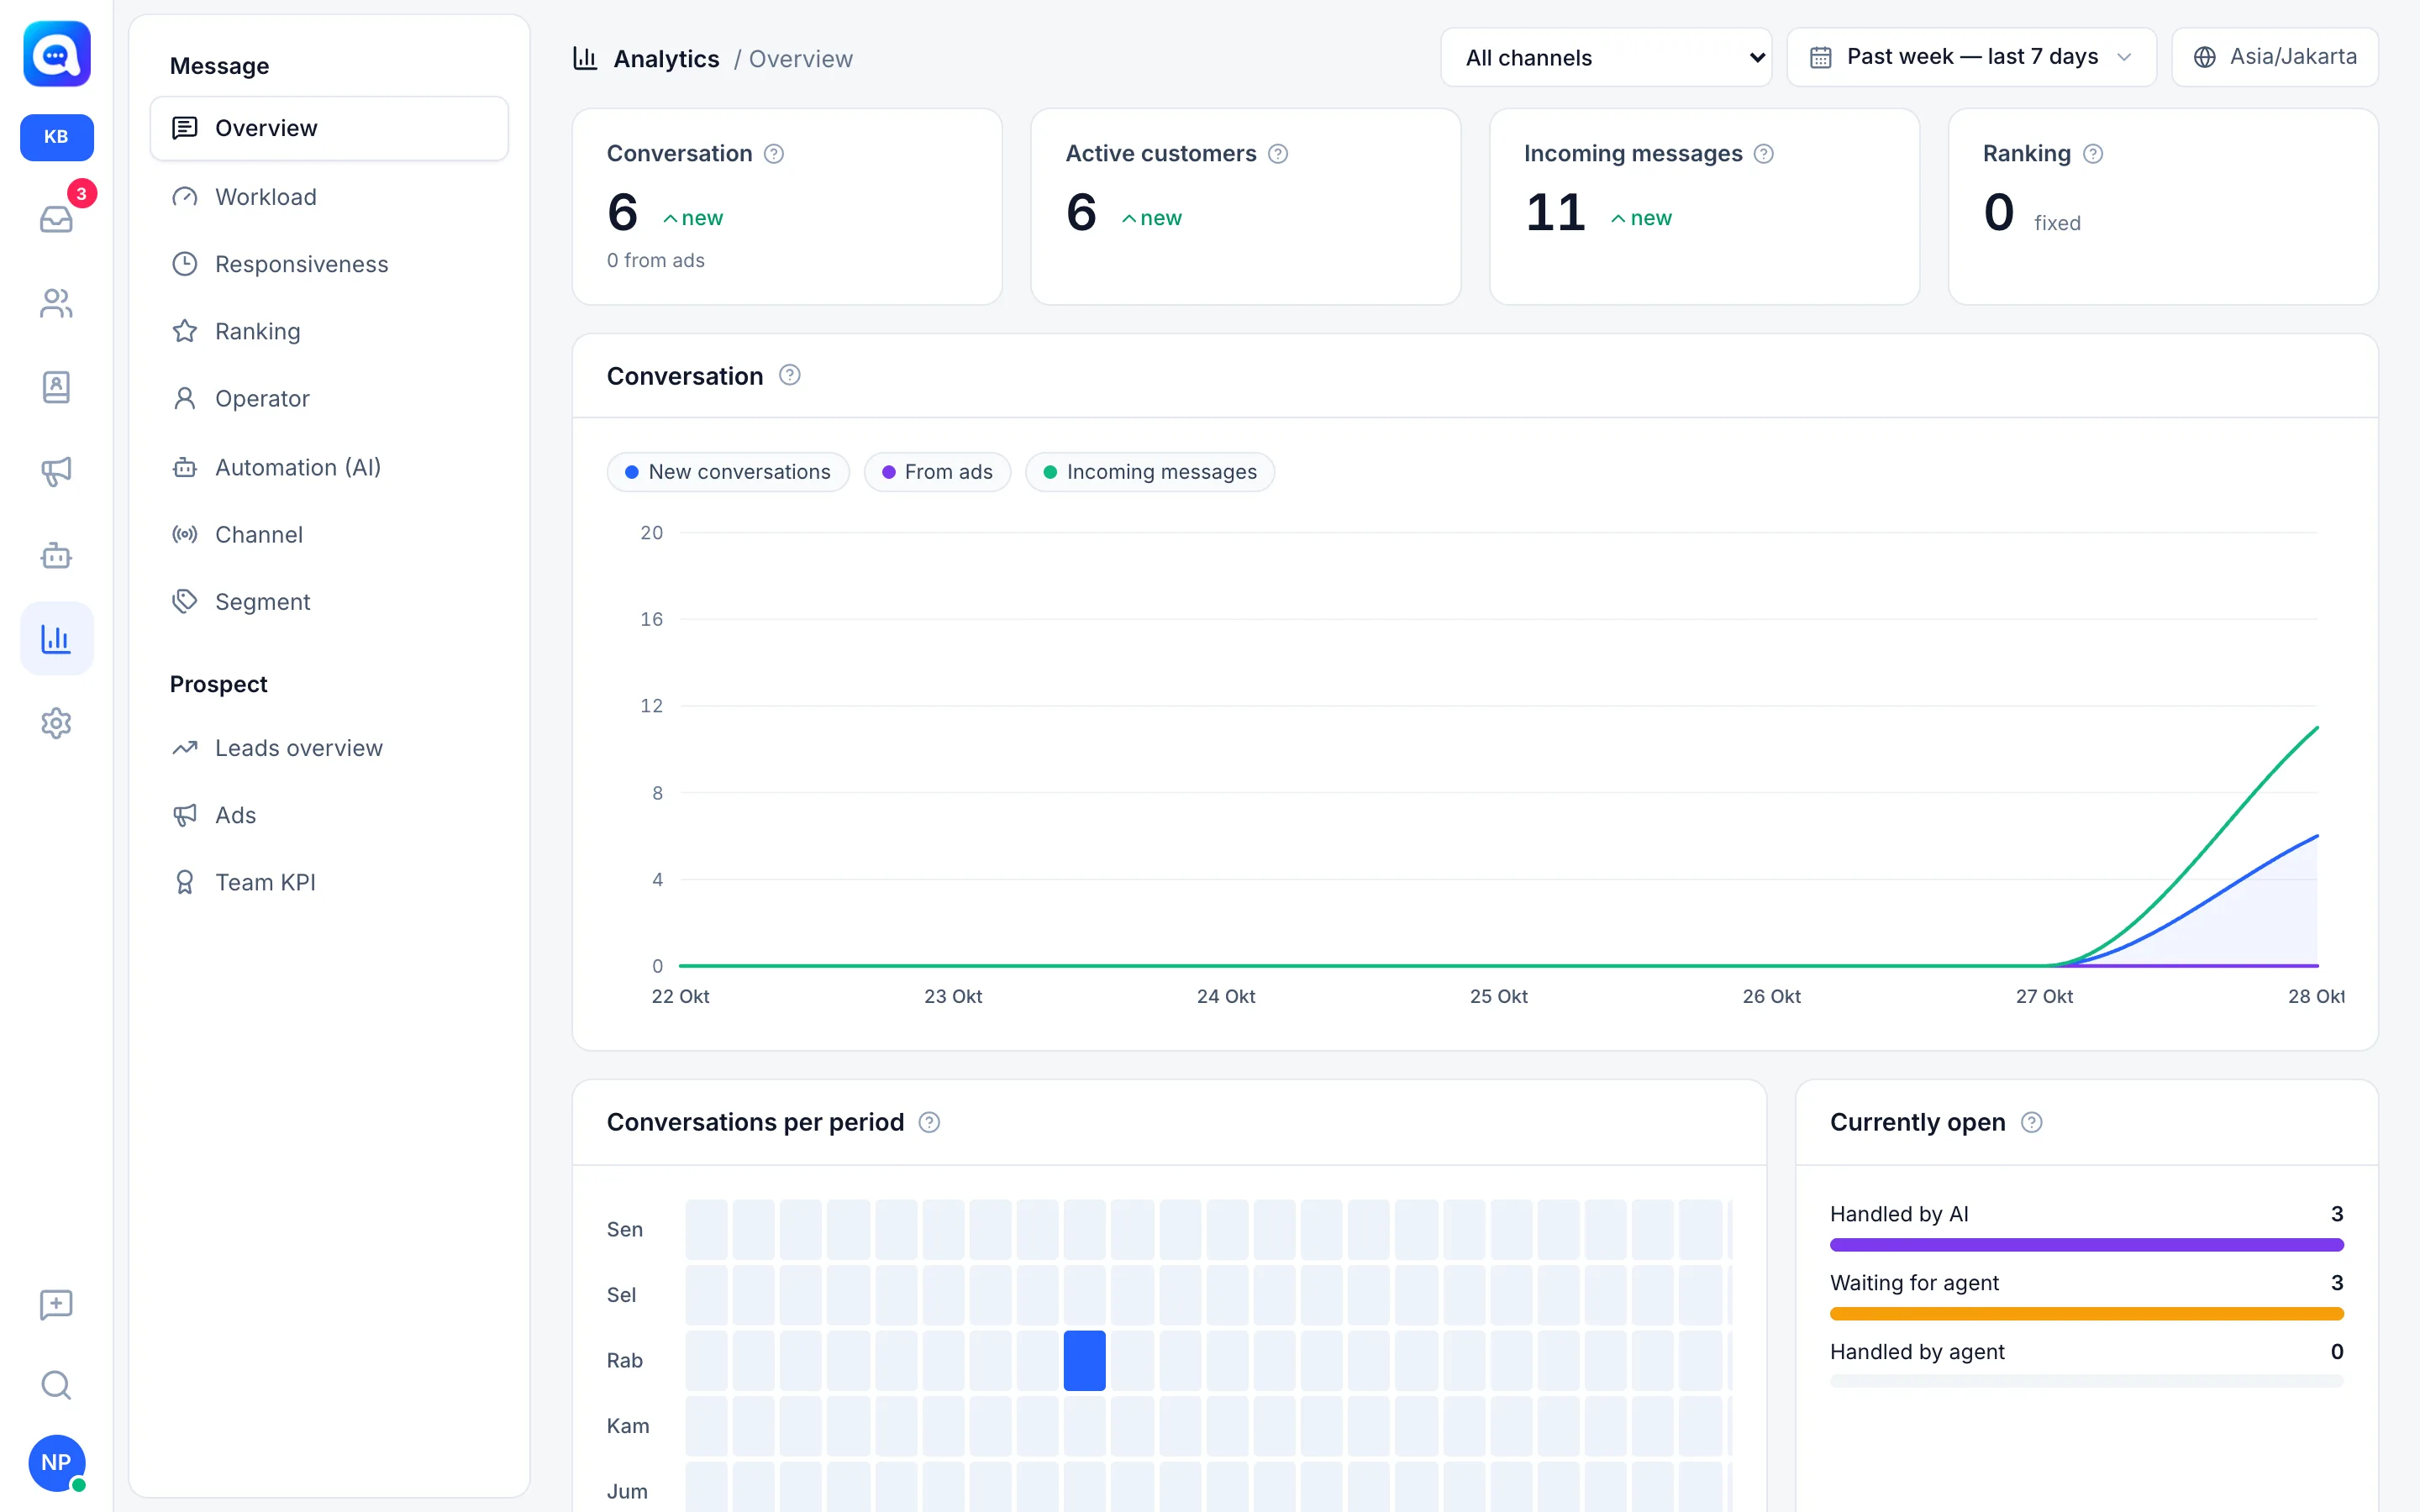The image size is (2420, 1512).
Task: Show help for Incoming messages card
Action: coord(1764,154)
